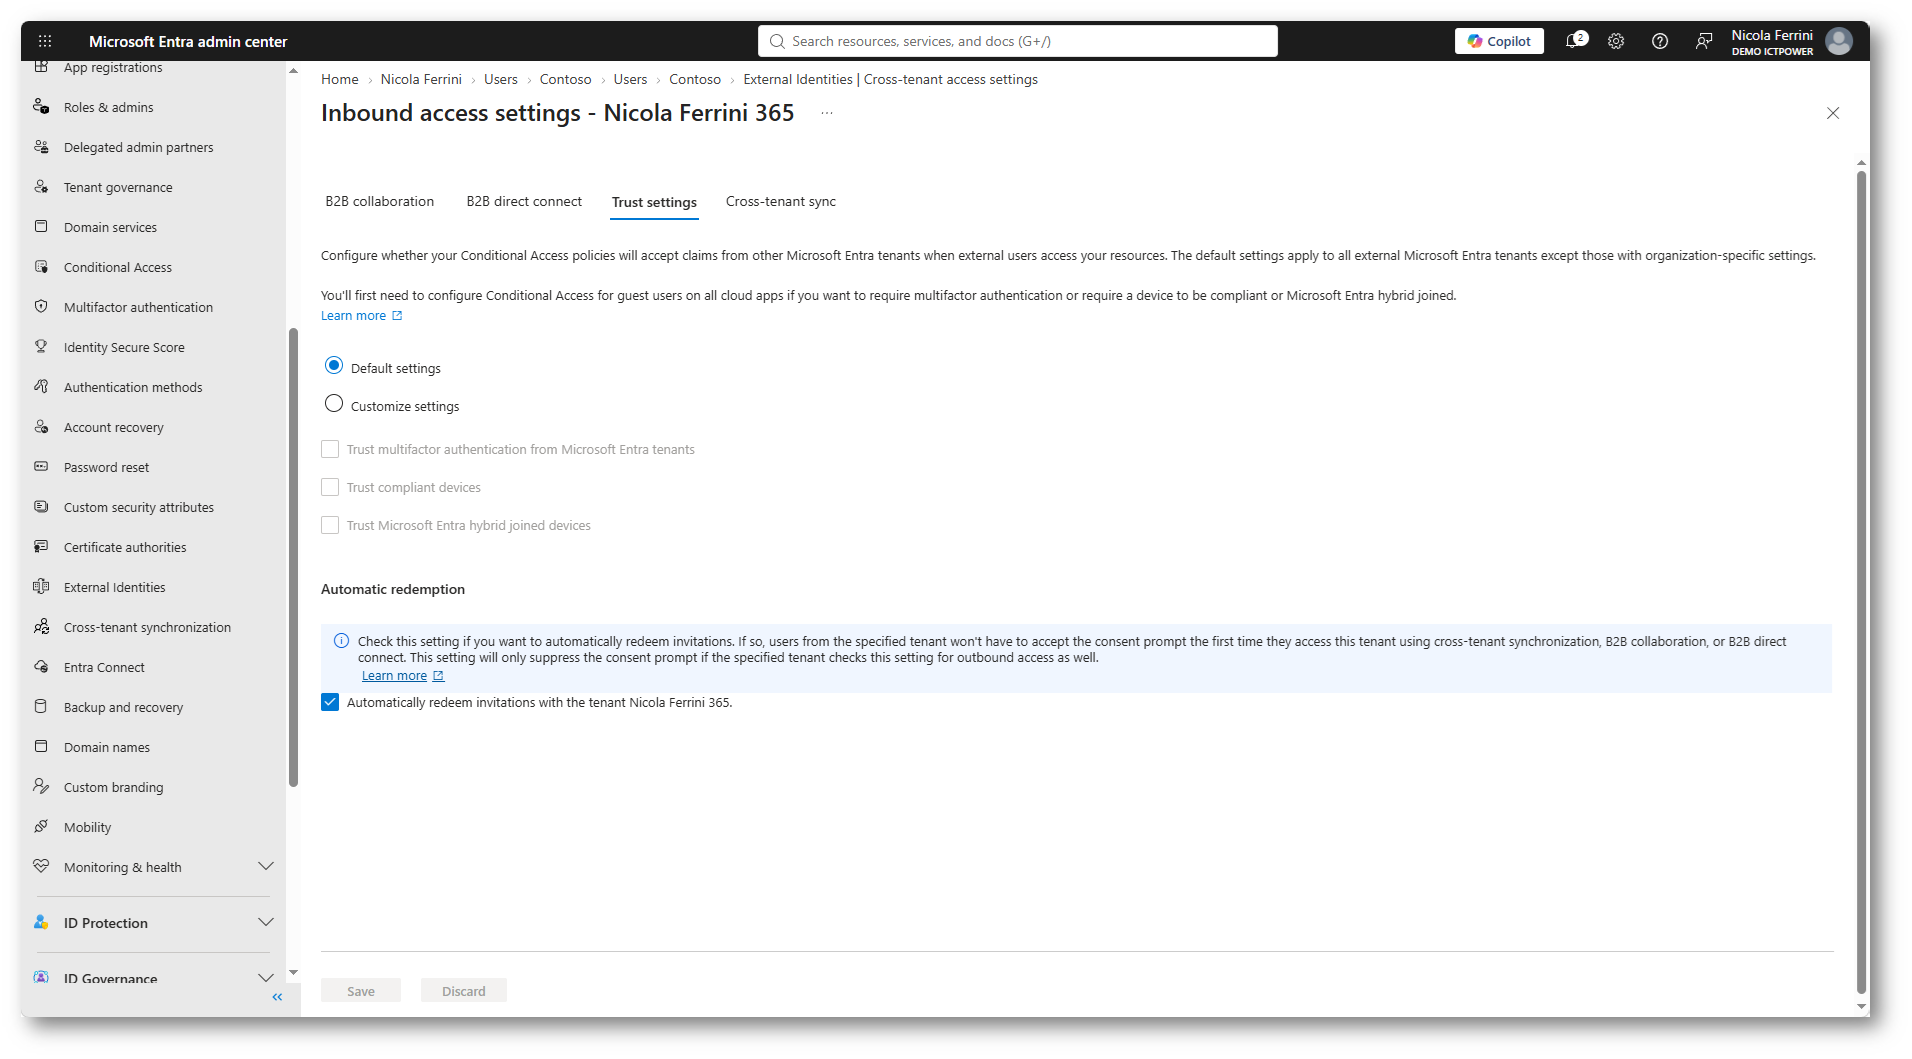Screen dimensions: 1912x1059
Task: Open the Copilot button
Action: point(1499,41)
